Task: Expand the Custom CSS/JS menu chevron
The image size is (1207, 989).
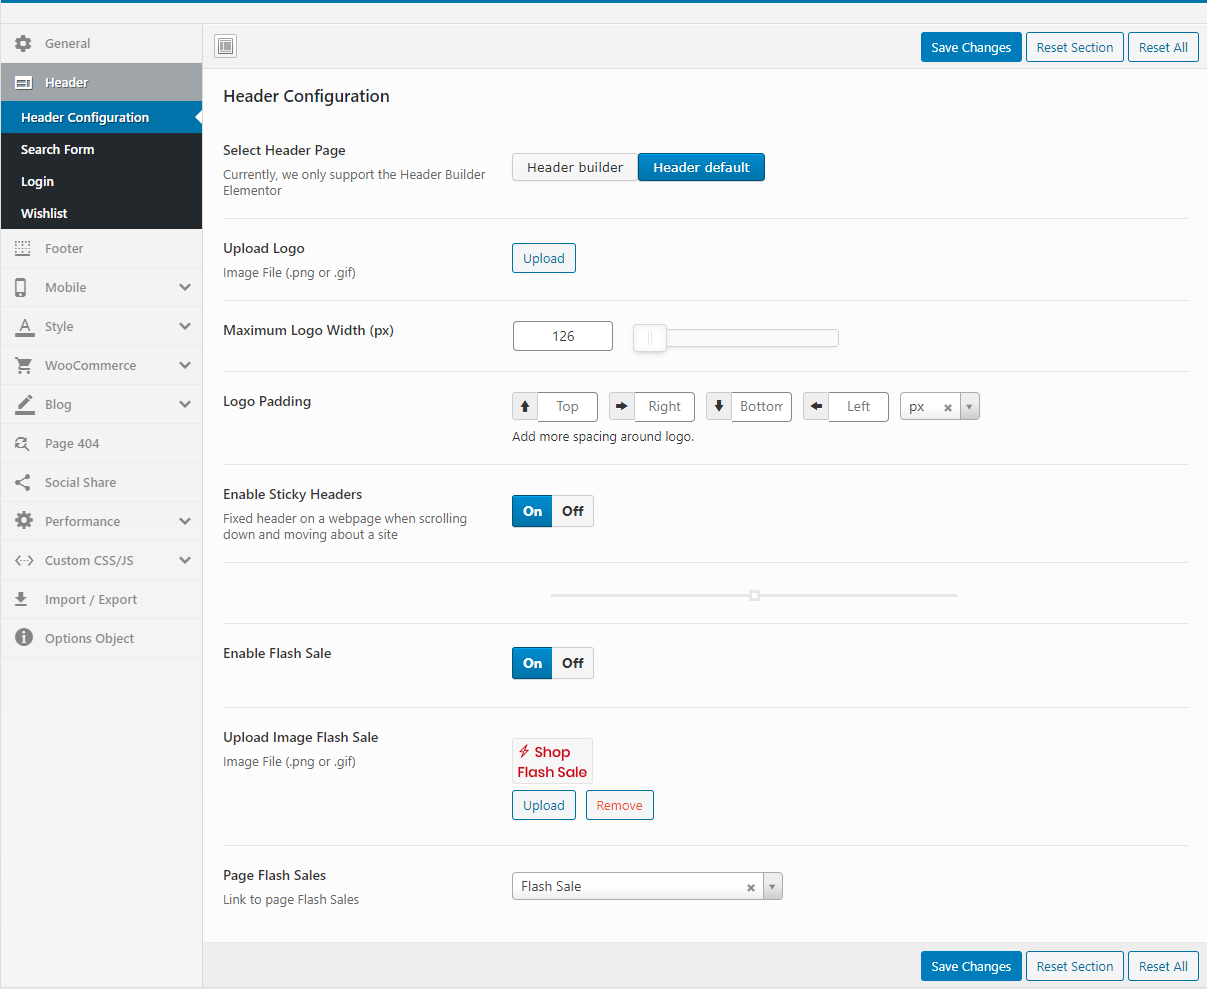Action: click(185, 560)
